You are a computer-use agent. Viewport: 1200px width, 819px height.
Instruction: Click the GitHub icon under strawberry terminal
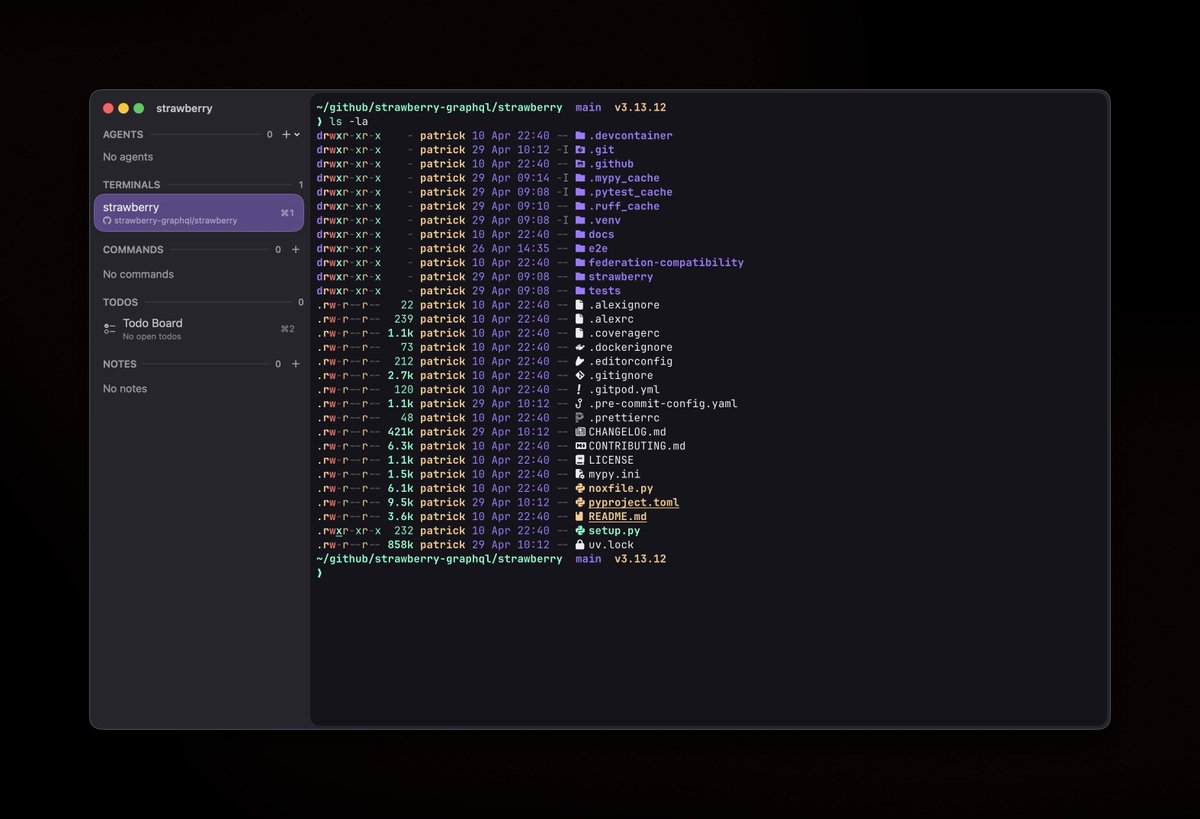point(108,220)
